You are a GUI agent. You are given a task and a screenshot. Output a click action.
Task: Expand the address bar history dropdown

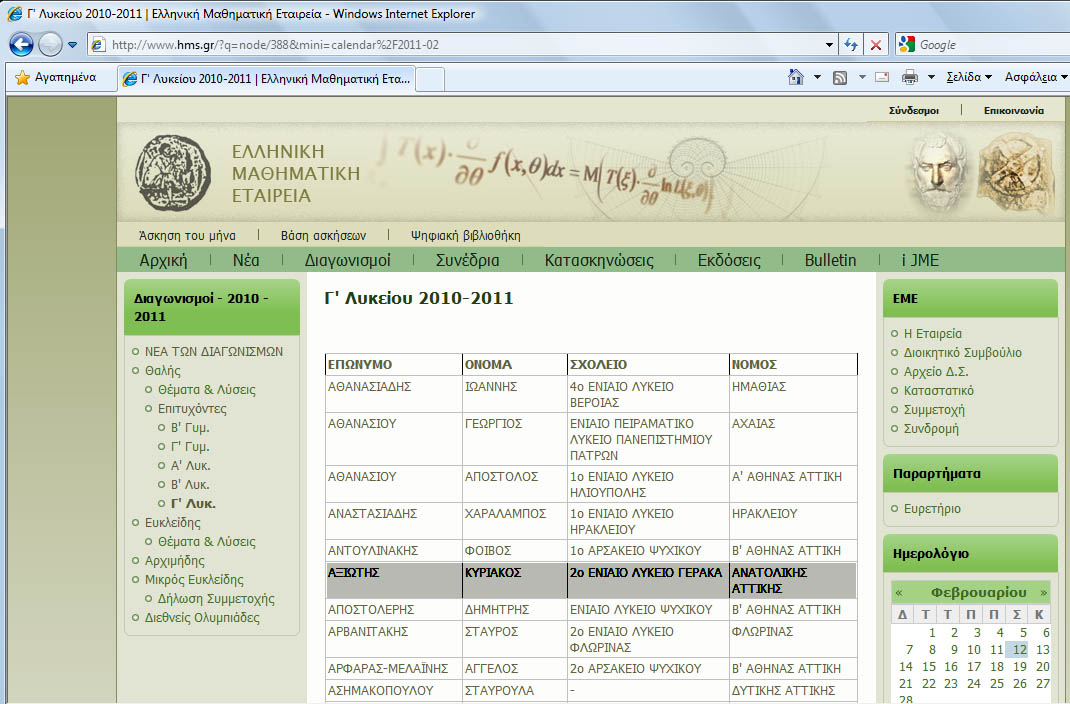(829, 45)
